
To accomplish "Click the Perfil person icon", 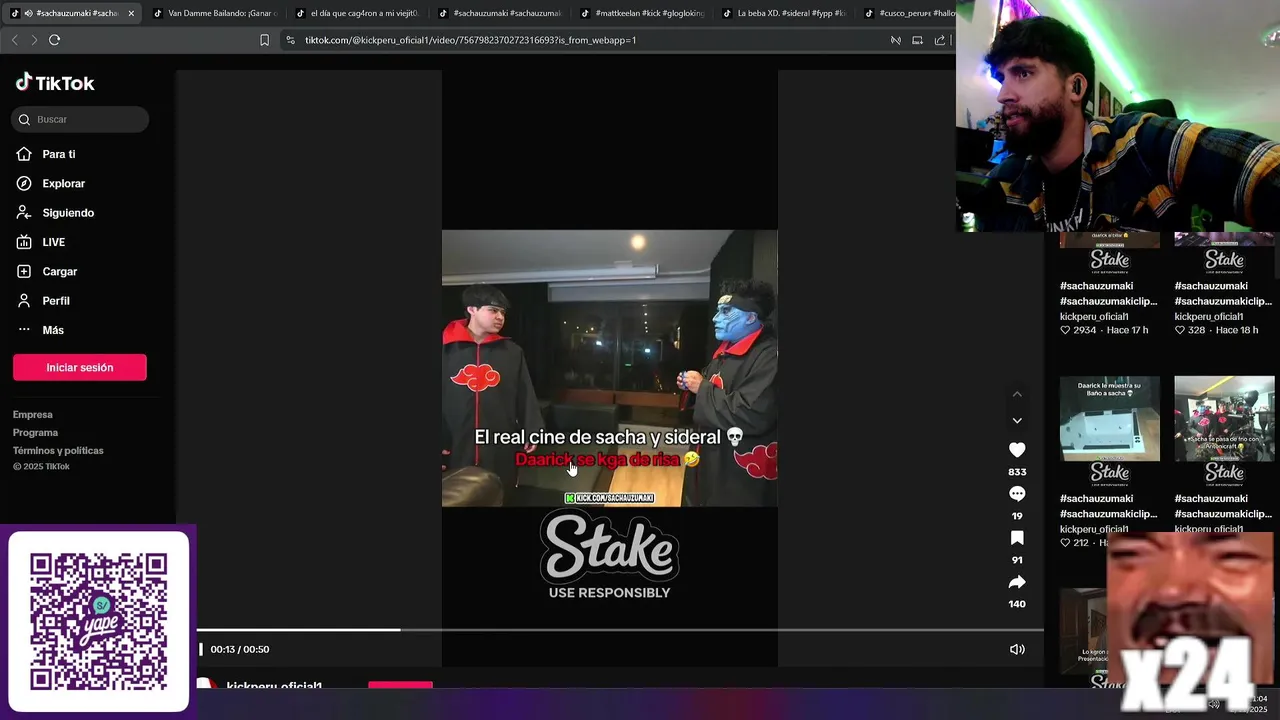I will click(x=24, y=301).
